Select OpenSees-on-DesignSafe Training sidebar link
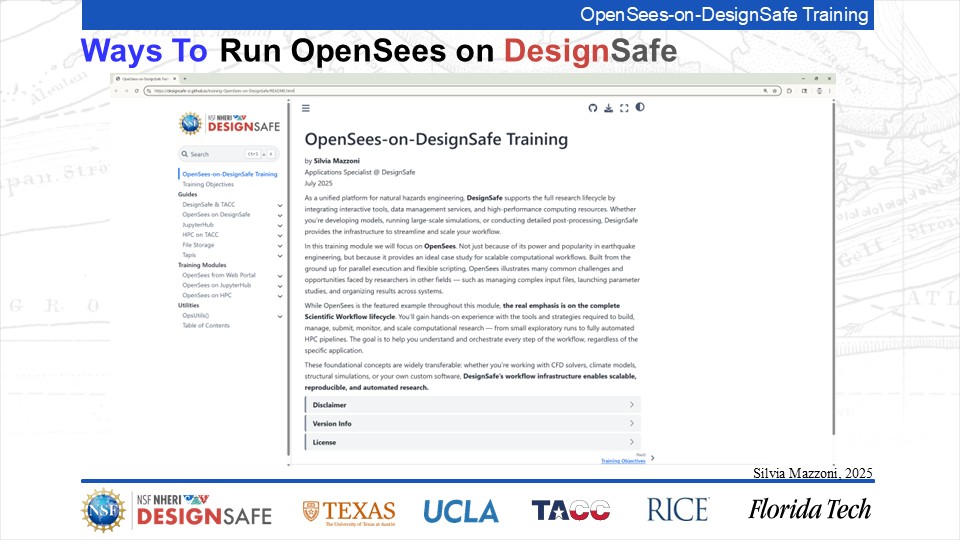 pyautogui.click(x=229, y=174)
